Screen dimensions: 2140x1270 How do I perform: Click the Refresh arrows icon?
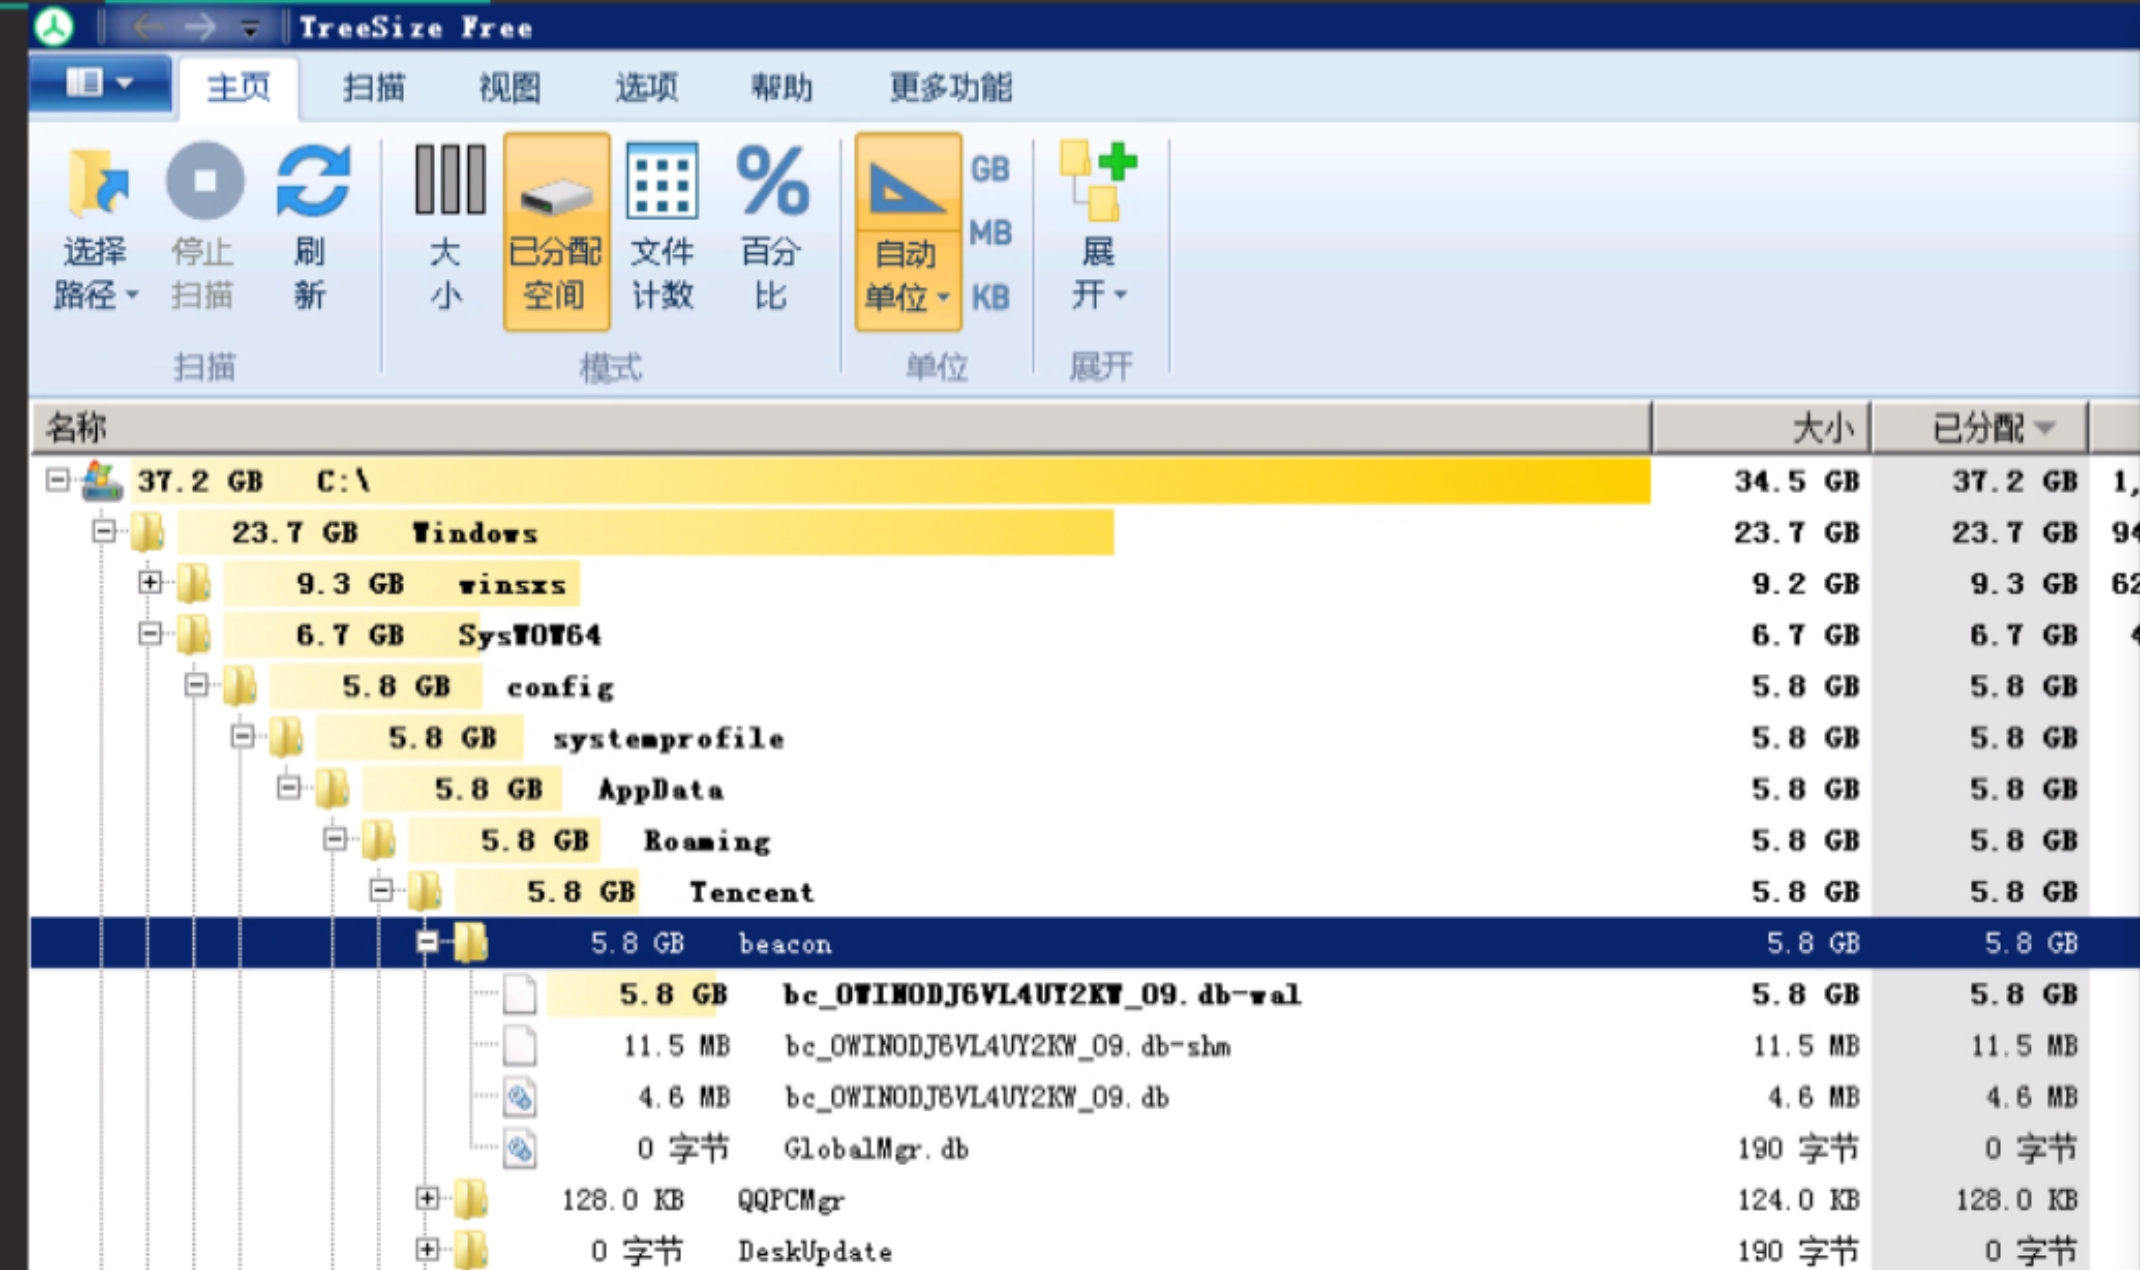(312, 182)
